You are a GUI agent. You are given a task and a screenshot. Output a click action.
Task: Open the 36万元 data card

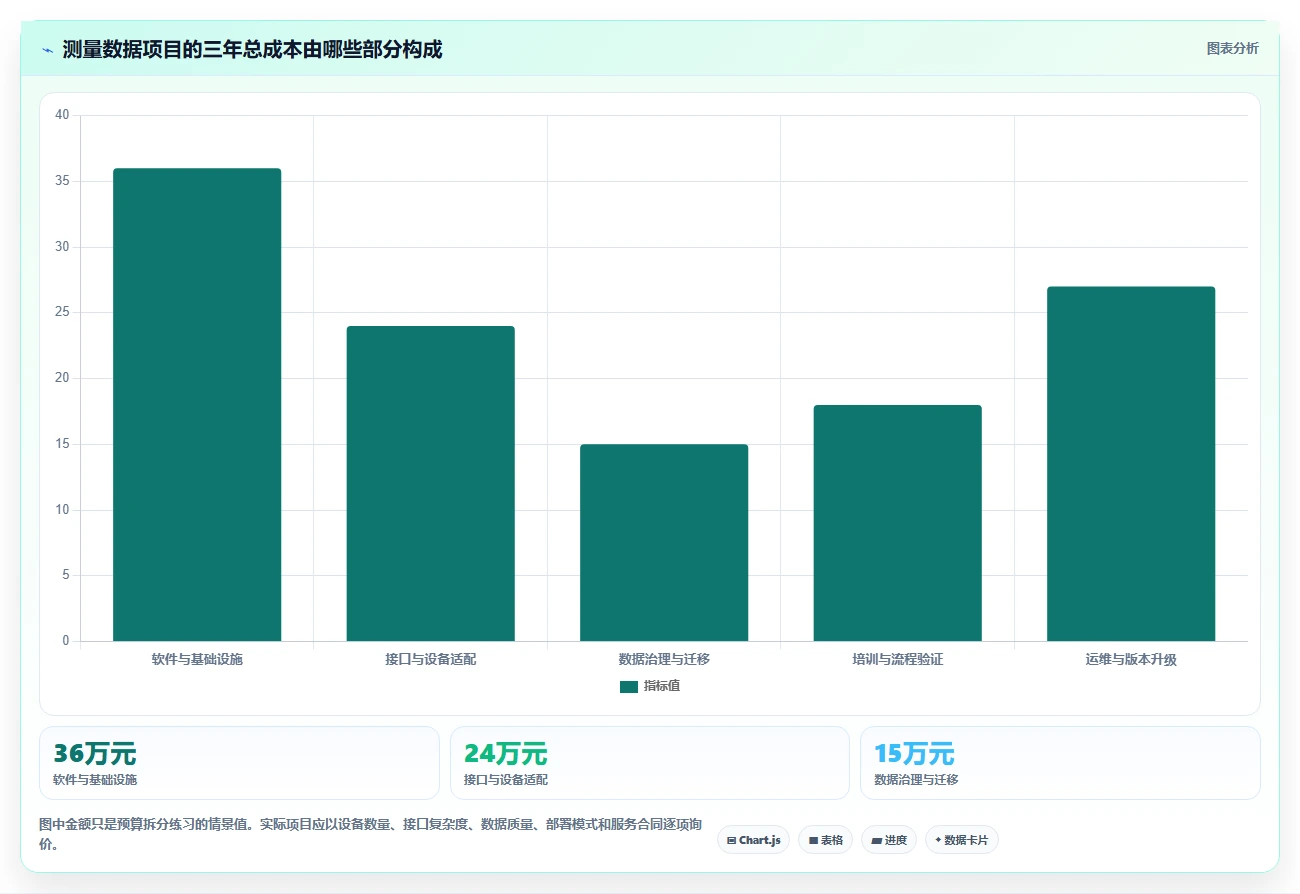pyautogui.click(x=239, y=763)
